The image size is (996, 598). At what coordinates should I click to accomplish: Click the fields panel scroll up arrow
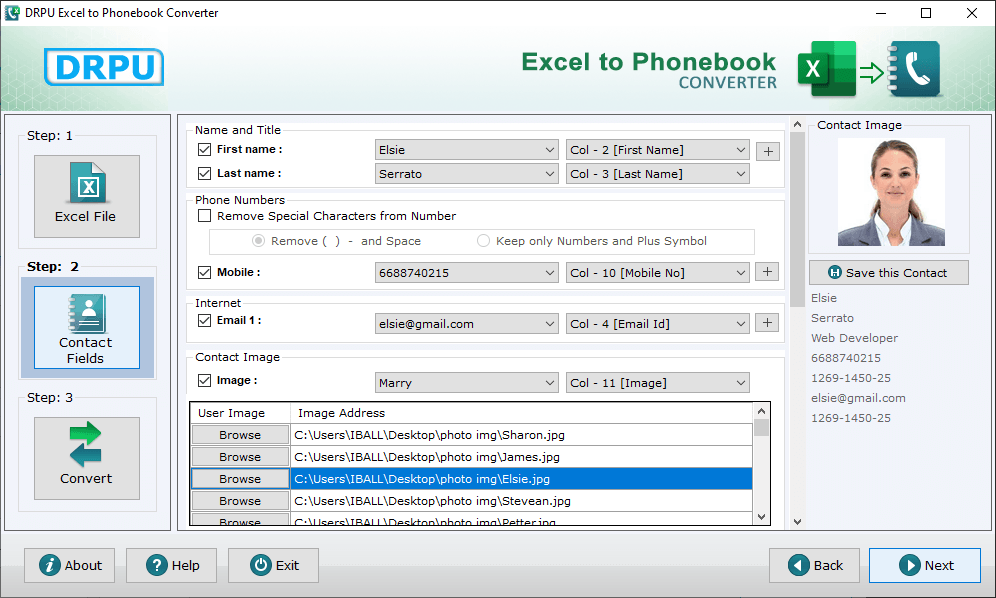tap(797, 125)
